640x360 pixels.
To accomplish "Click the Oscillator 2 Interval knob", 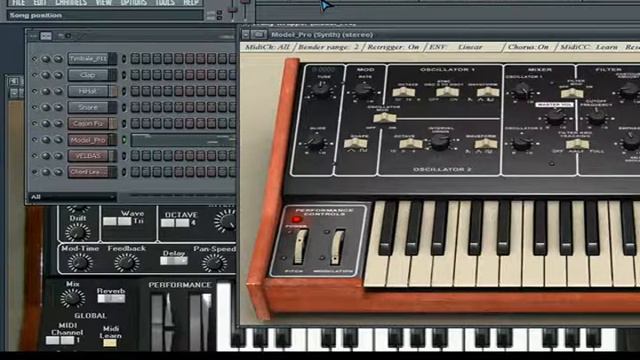I will (440, 142).
